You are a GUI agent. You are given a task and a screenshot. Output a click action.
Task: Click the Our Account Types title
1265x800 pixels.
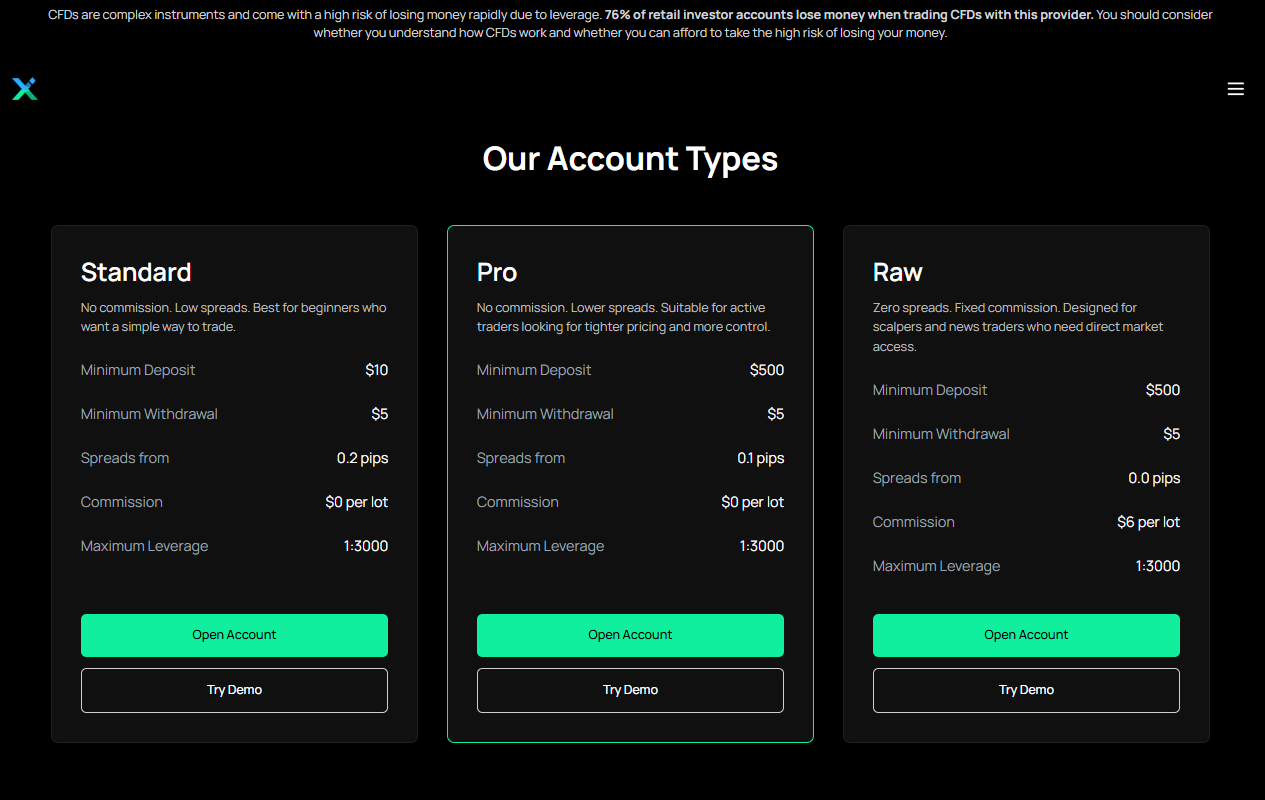point(630,159)
